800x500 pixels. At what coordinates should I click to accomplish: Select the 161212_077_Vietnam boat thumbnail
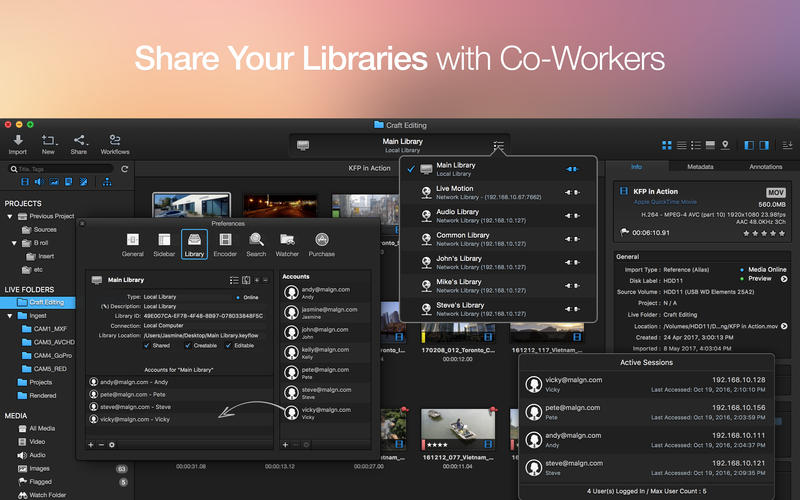click(x=458, y=429)
